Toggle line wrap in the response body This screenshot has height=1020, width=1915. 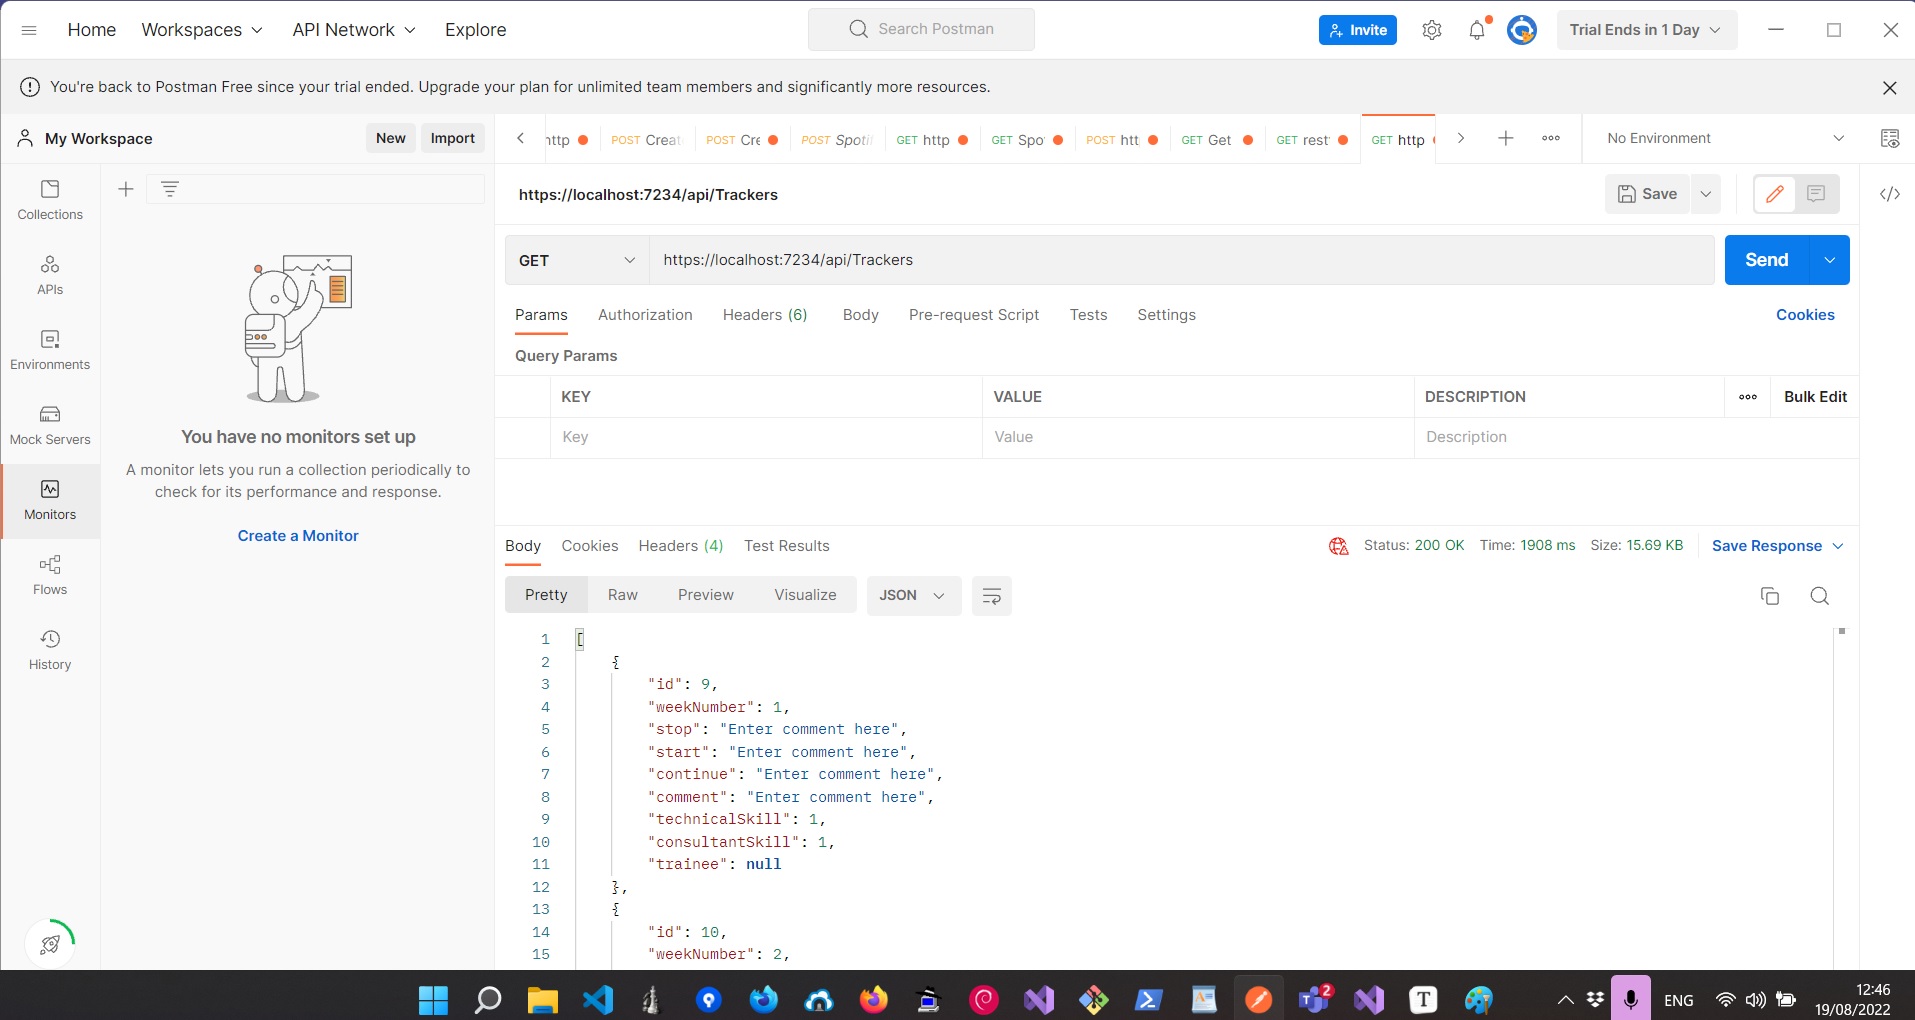992,596
